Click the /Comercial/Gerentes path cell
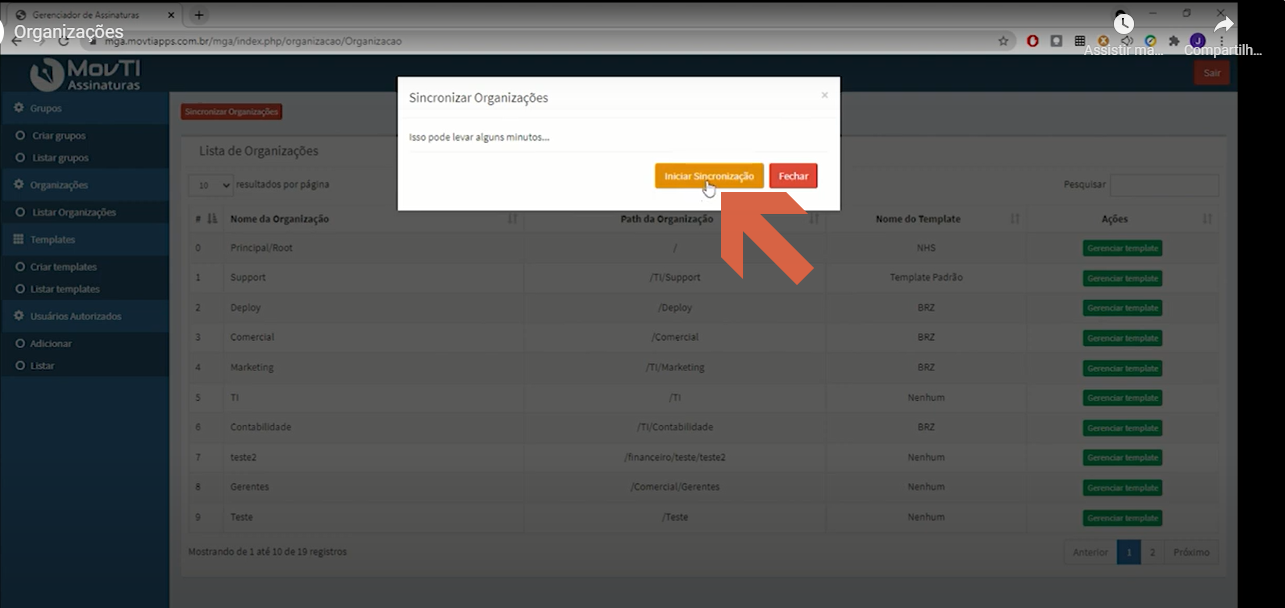1285x608 pixels. [x=675, y=488]
